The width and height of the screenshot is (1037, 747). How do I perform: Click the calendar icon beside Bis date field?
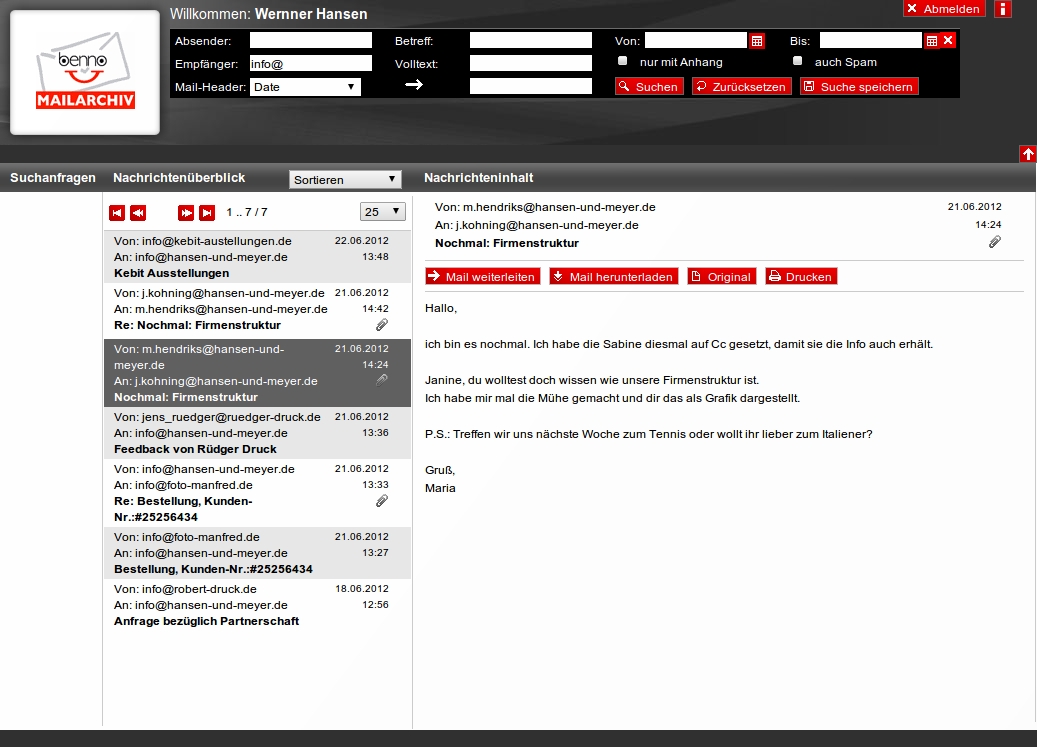pyautogui.click(x=932, y=41)
